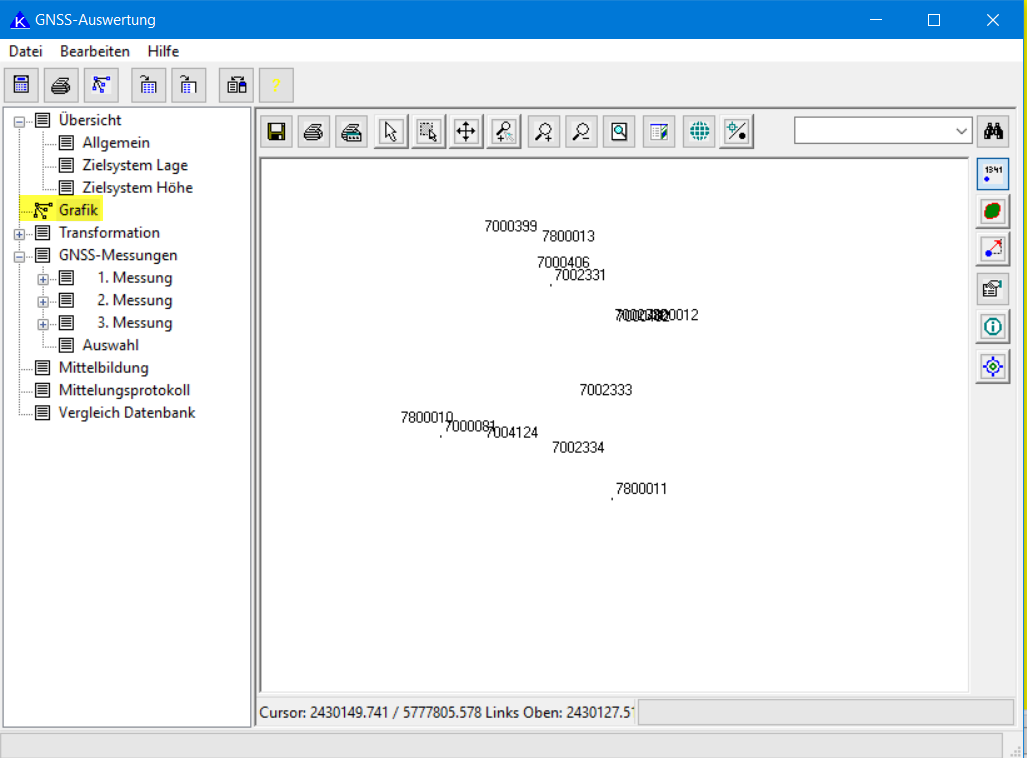Search using the binoculars icon
The width and height of the screenshot is (1027, 758).
pyautogui.click(x=993, y=131)
